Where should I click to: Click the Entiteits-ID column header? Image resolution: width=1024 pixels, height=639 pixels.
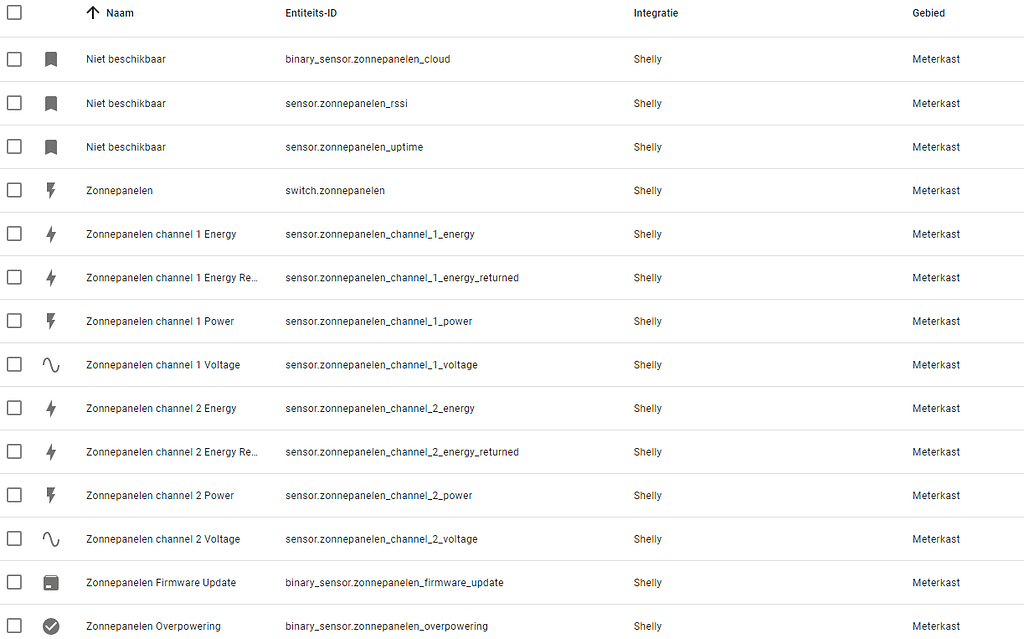click(x=310, y=12)
